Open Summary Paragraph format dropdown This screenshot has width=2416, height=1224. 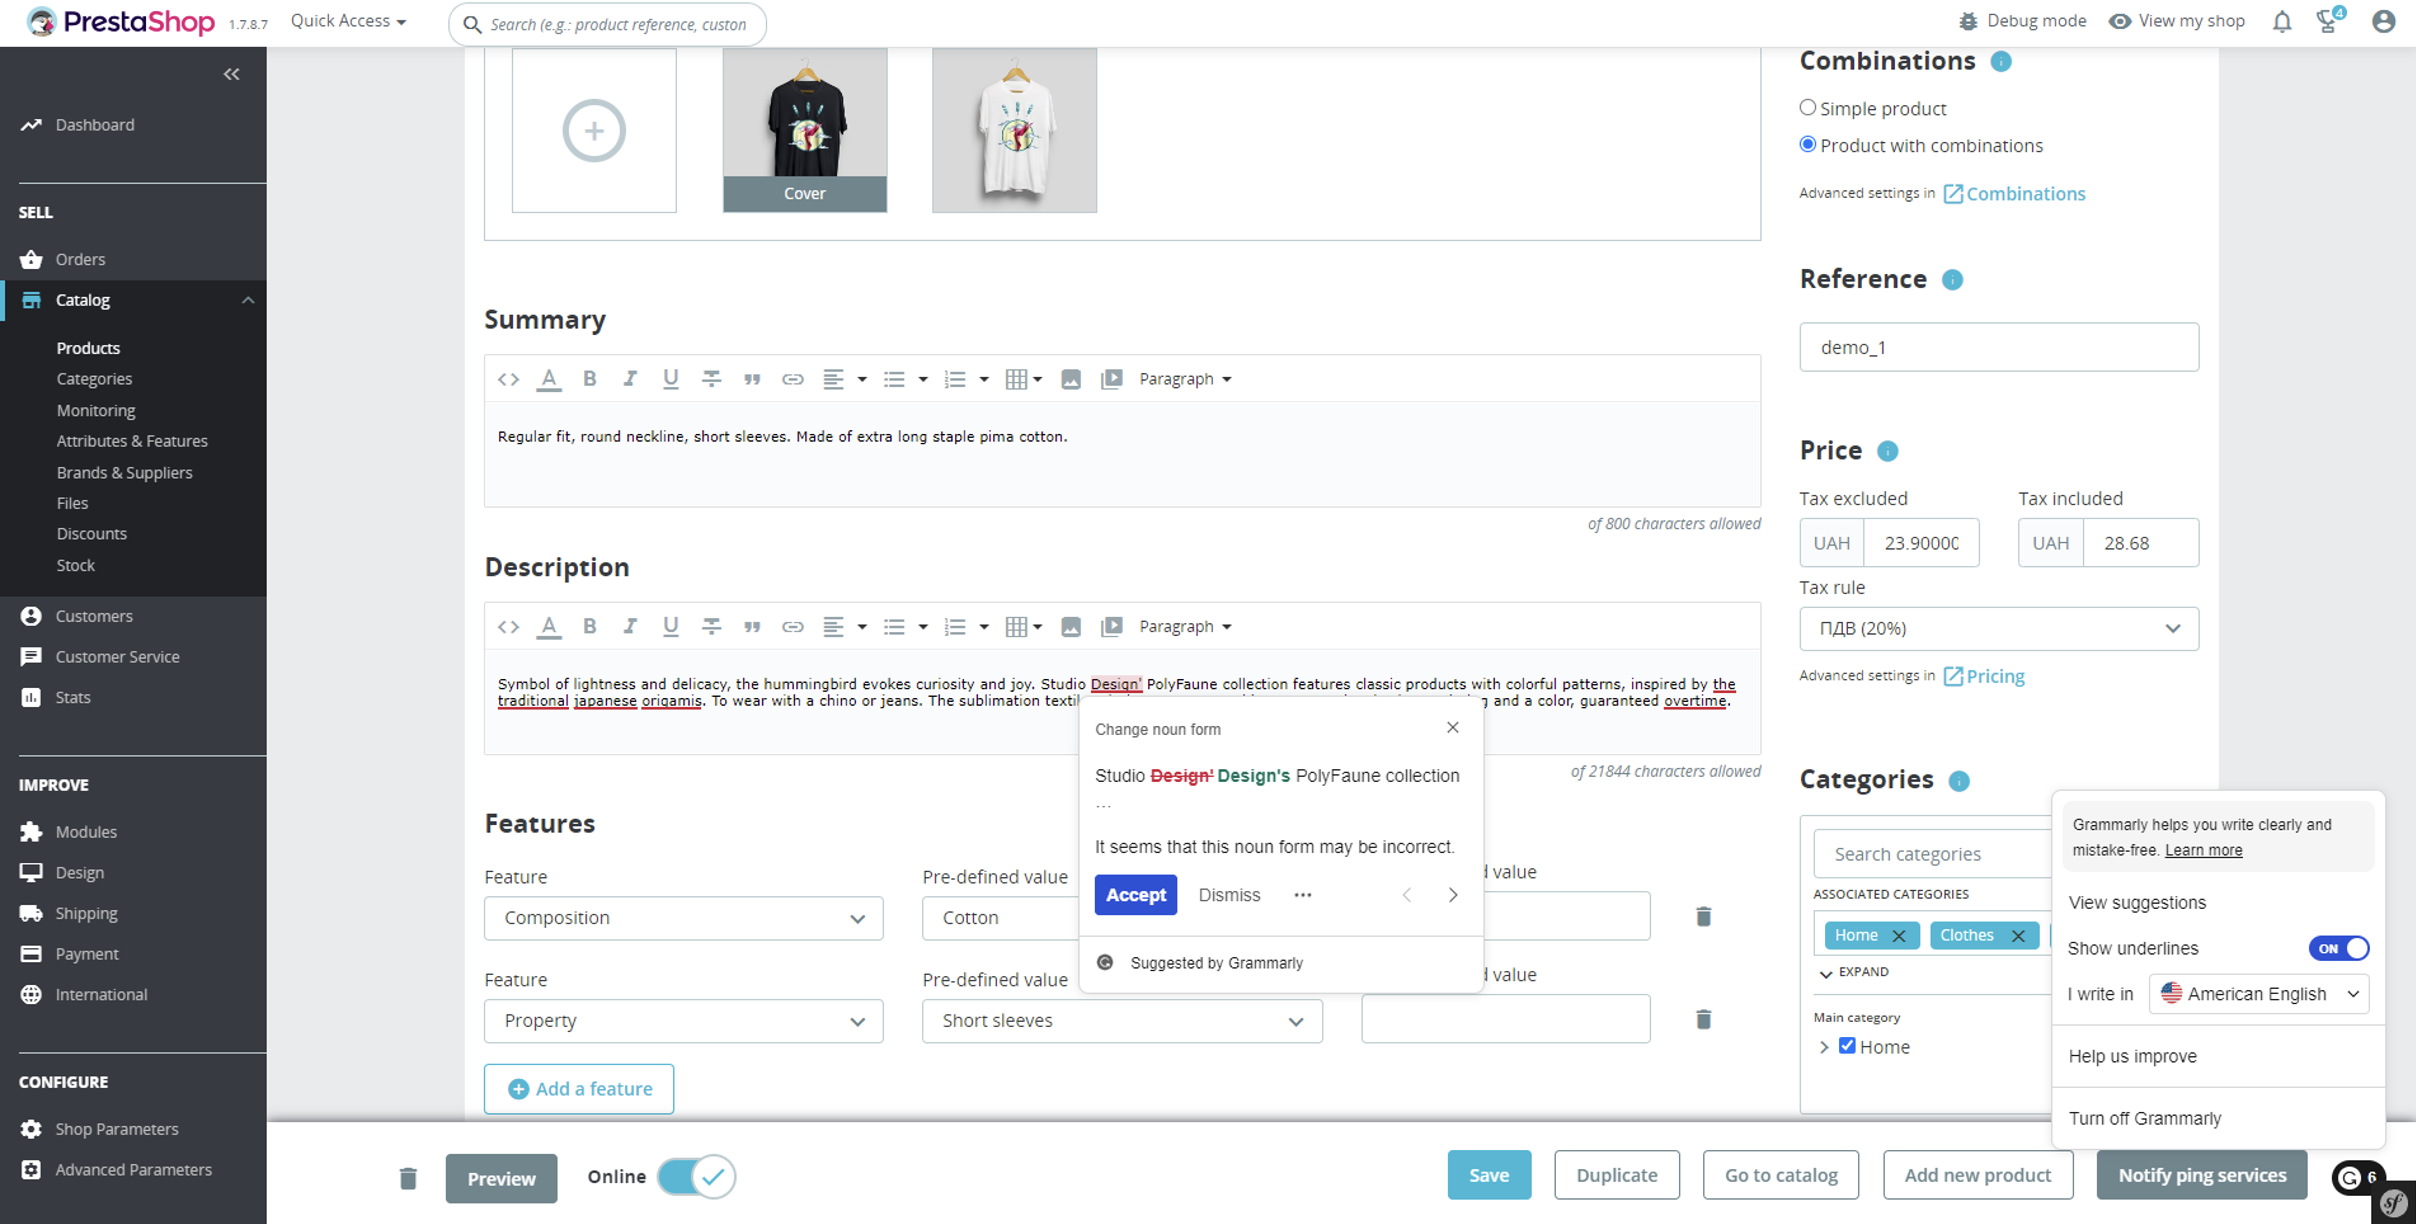(1185, 379)
